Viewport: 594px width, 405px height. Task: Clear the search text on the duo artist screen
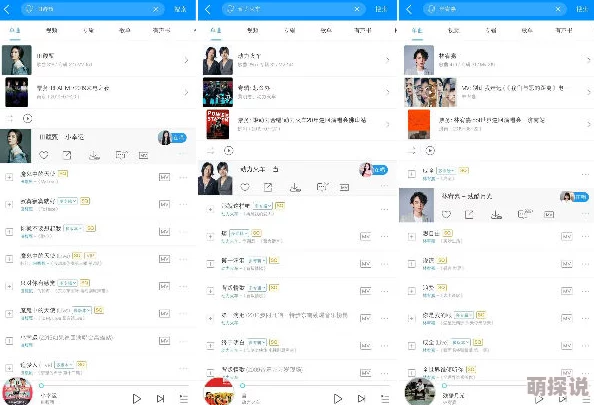pyautogui.click(x=357, y=9)
